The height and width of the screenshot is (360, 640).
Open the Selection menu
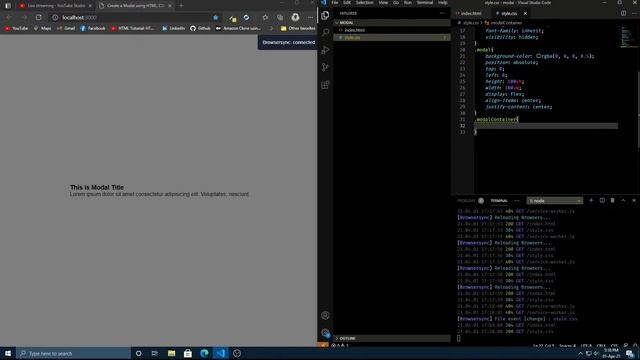pyautogui.click(x=364, y=2)
